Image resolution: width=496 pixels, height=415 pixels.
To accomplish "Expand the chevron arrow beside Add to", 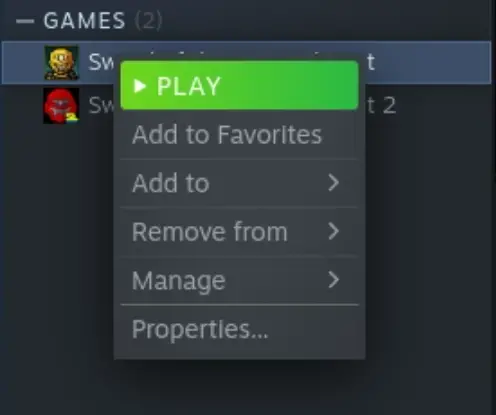I will [334, 183].
